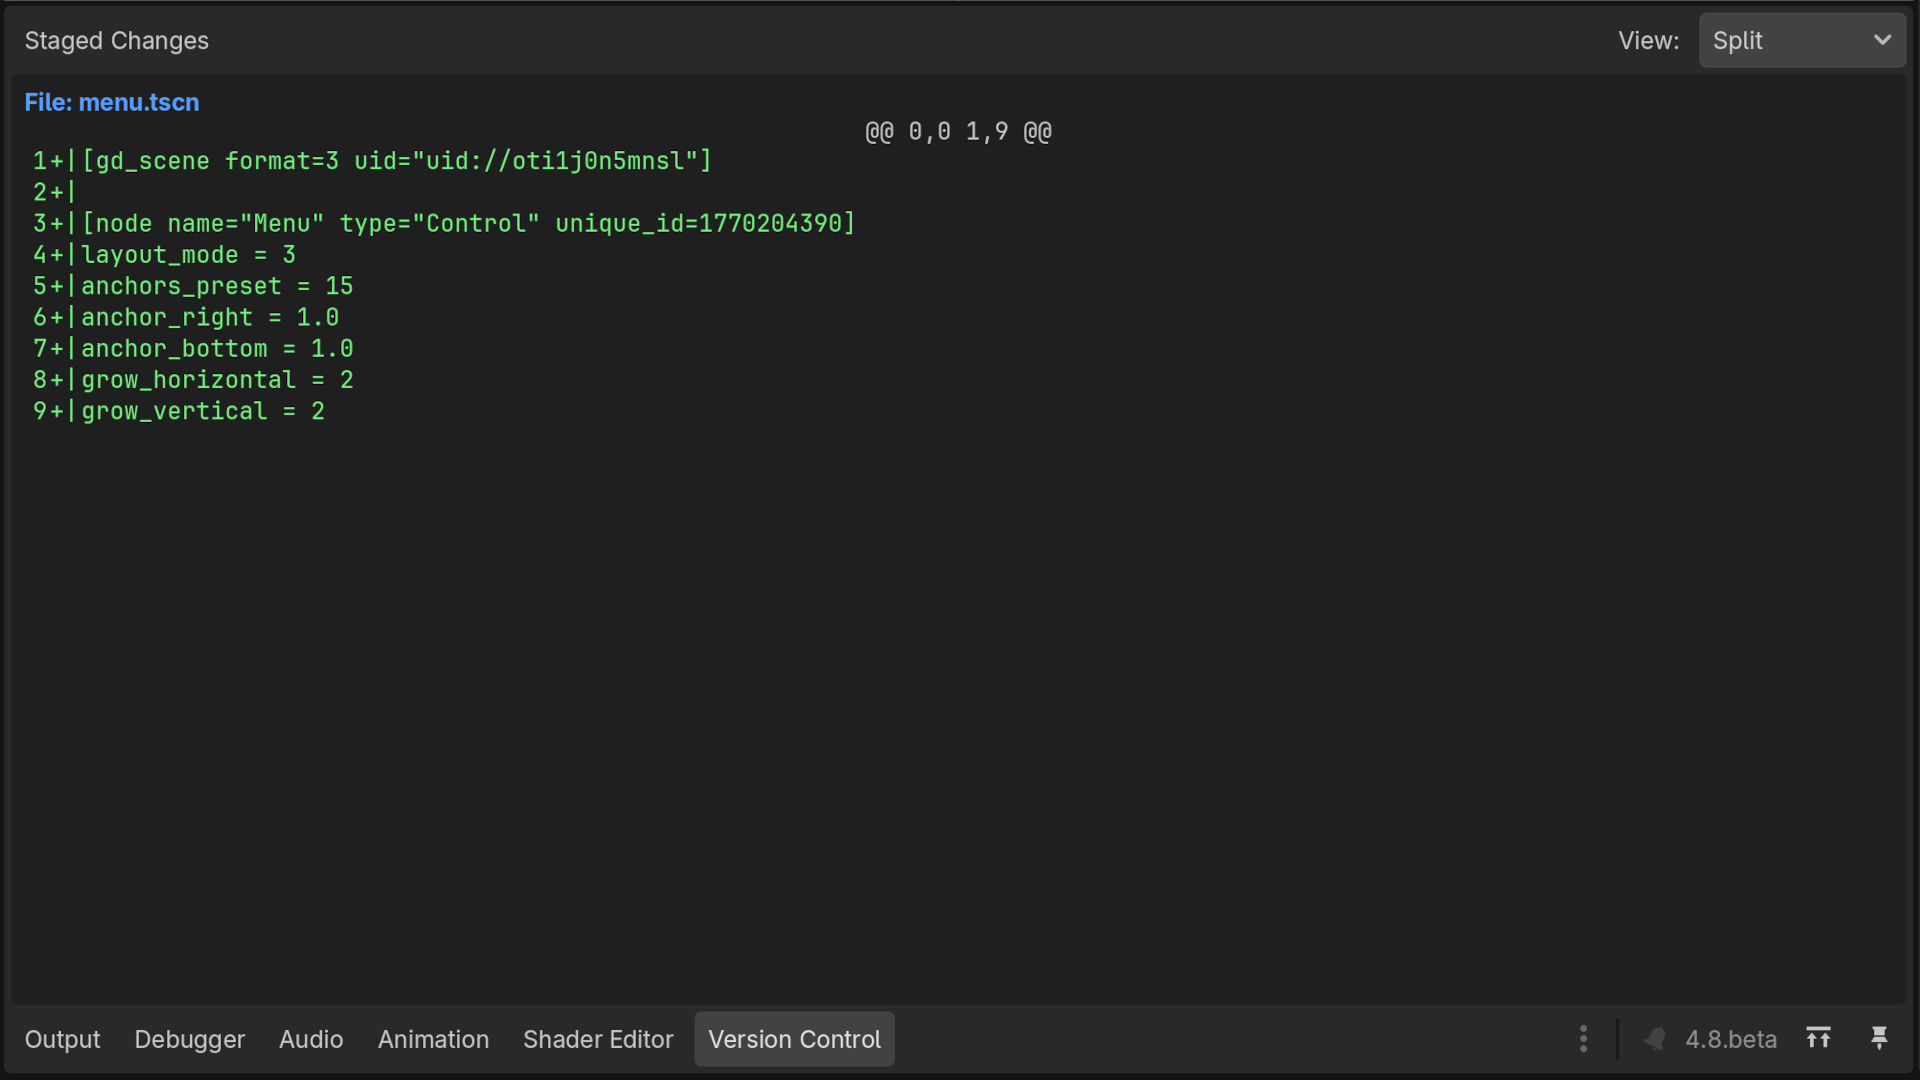This screenshot has height=1080, width=1920.
Task: Open the View mode Split dropdown
Action: pyautogui.click(x=1802, y=41)
